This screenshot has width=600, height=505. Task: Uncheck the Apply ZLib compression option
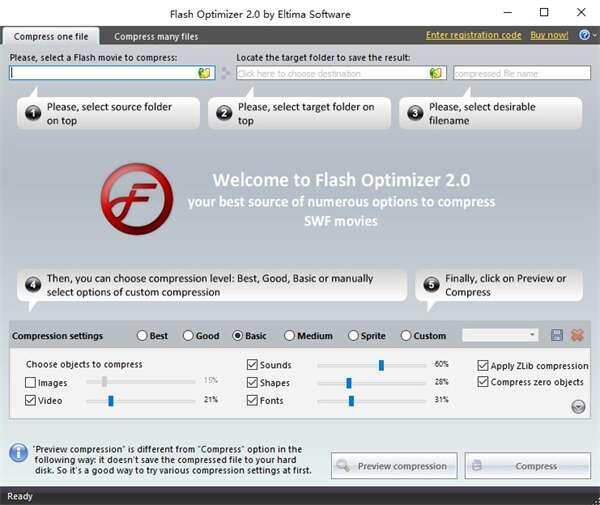pyautogui.click(x=484, y=366)
